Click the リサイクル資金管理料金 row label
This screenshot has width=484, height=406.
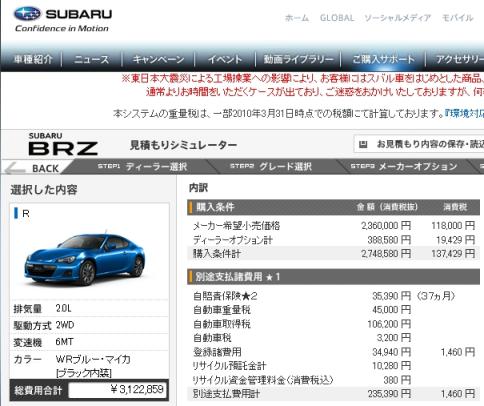[263, 380]
